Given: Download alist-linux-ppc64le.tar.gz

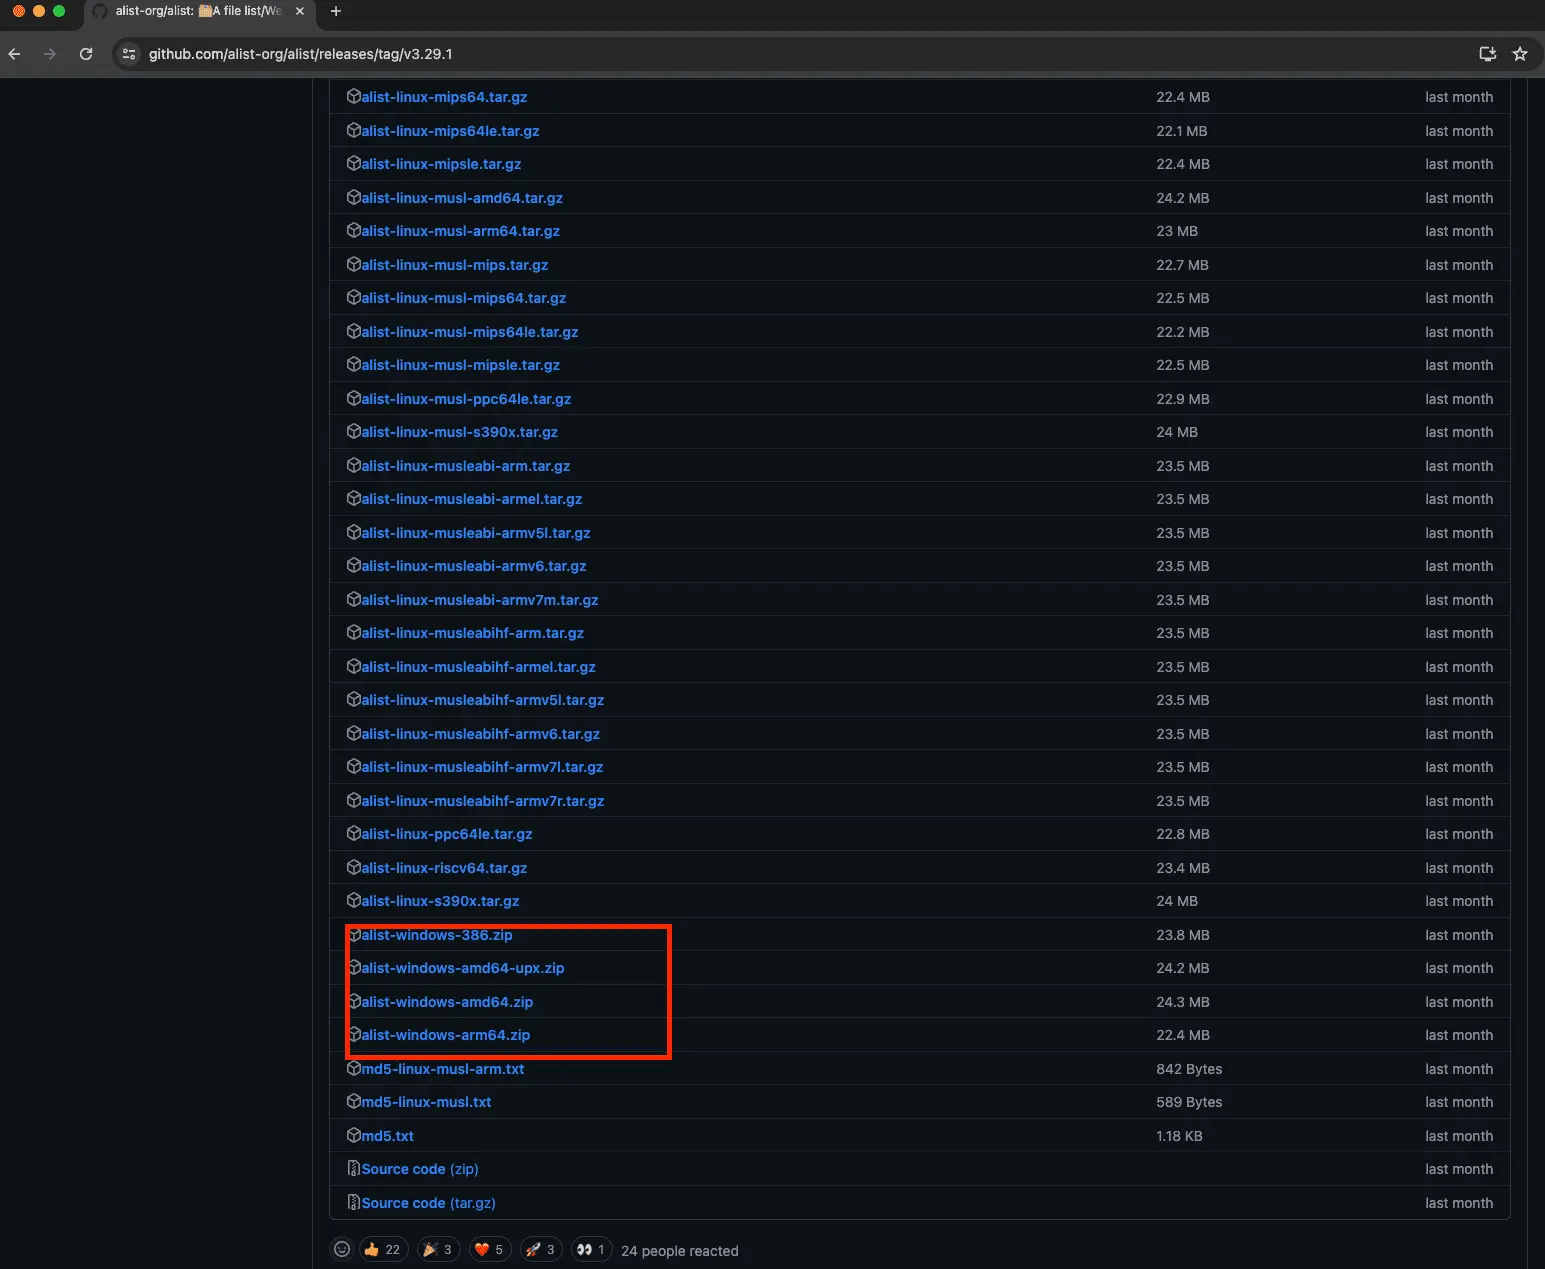Looking at the screenshot, I should pos(447,834).
